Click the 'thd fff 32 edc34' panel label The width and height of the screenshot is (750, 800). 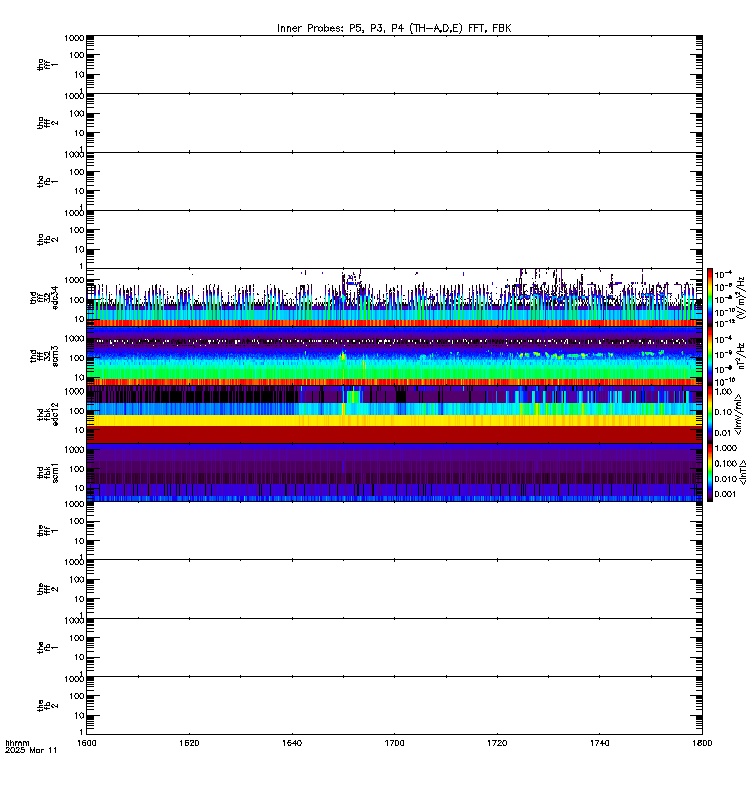point(44,297)
